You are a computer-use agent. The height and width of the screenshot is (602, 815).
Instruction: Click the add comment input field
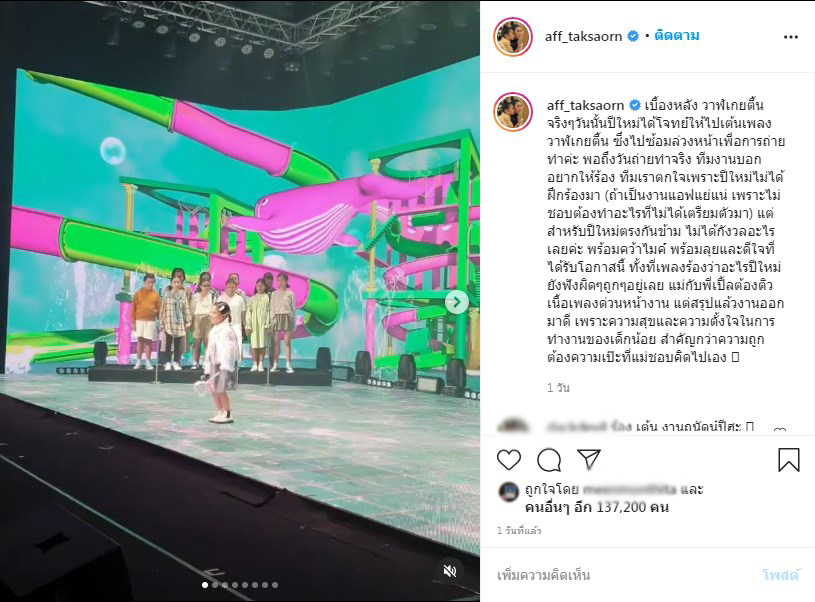point(624,575)
